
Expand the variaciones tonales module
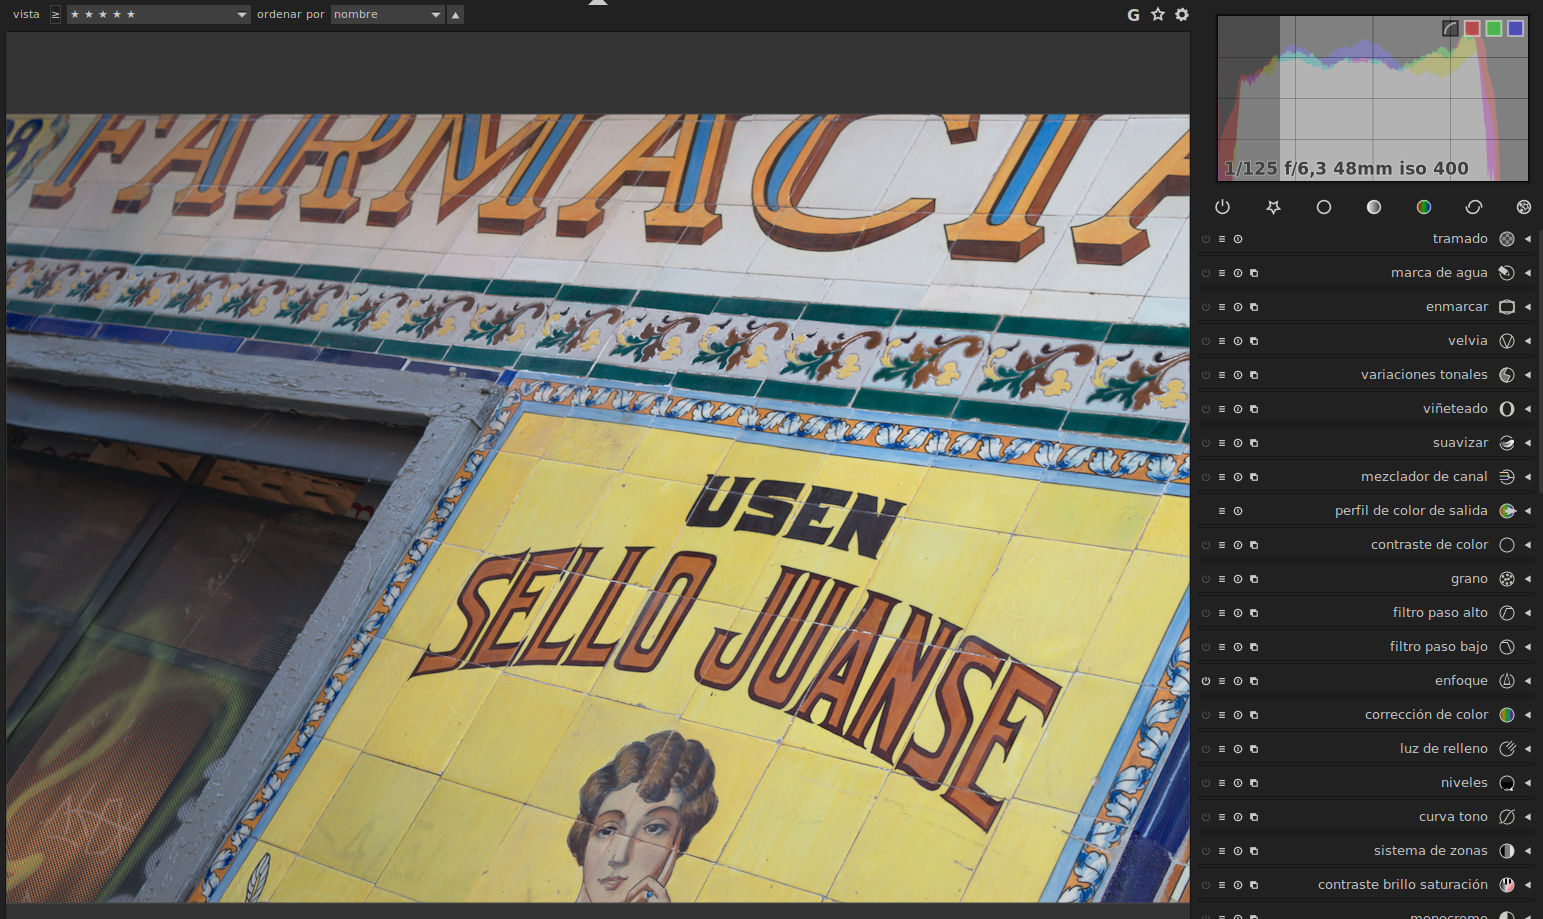click(x=1528, y=375)
